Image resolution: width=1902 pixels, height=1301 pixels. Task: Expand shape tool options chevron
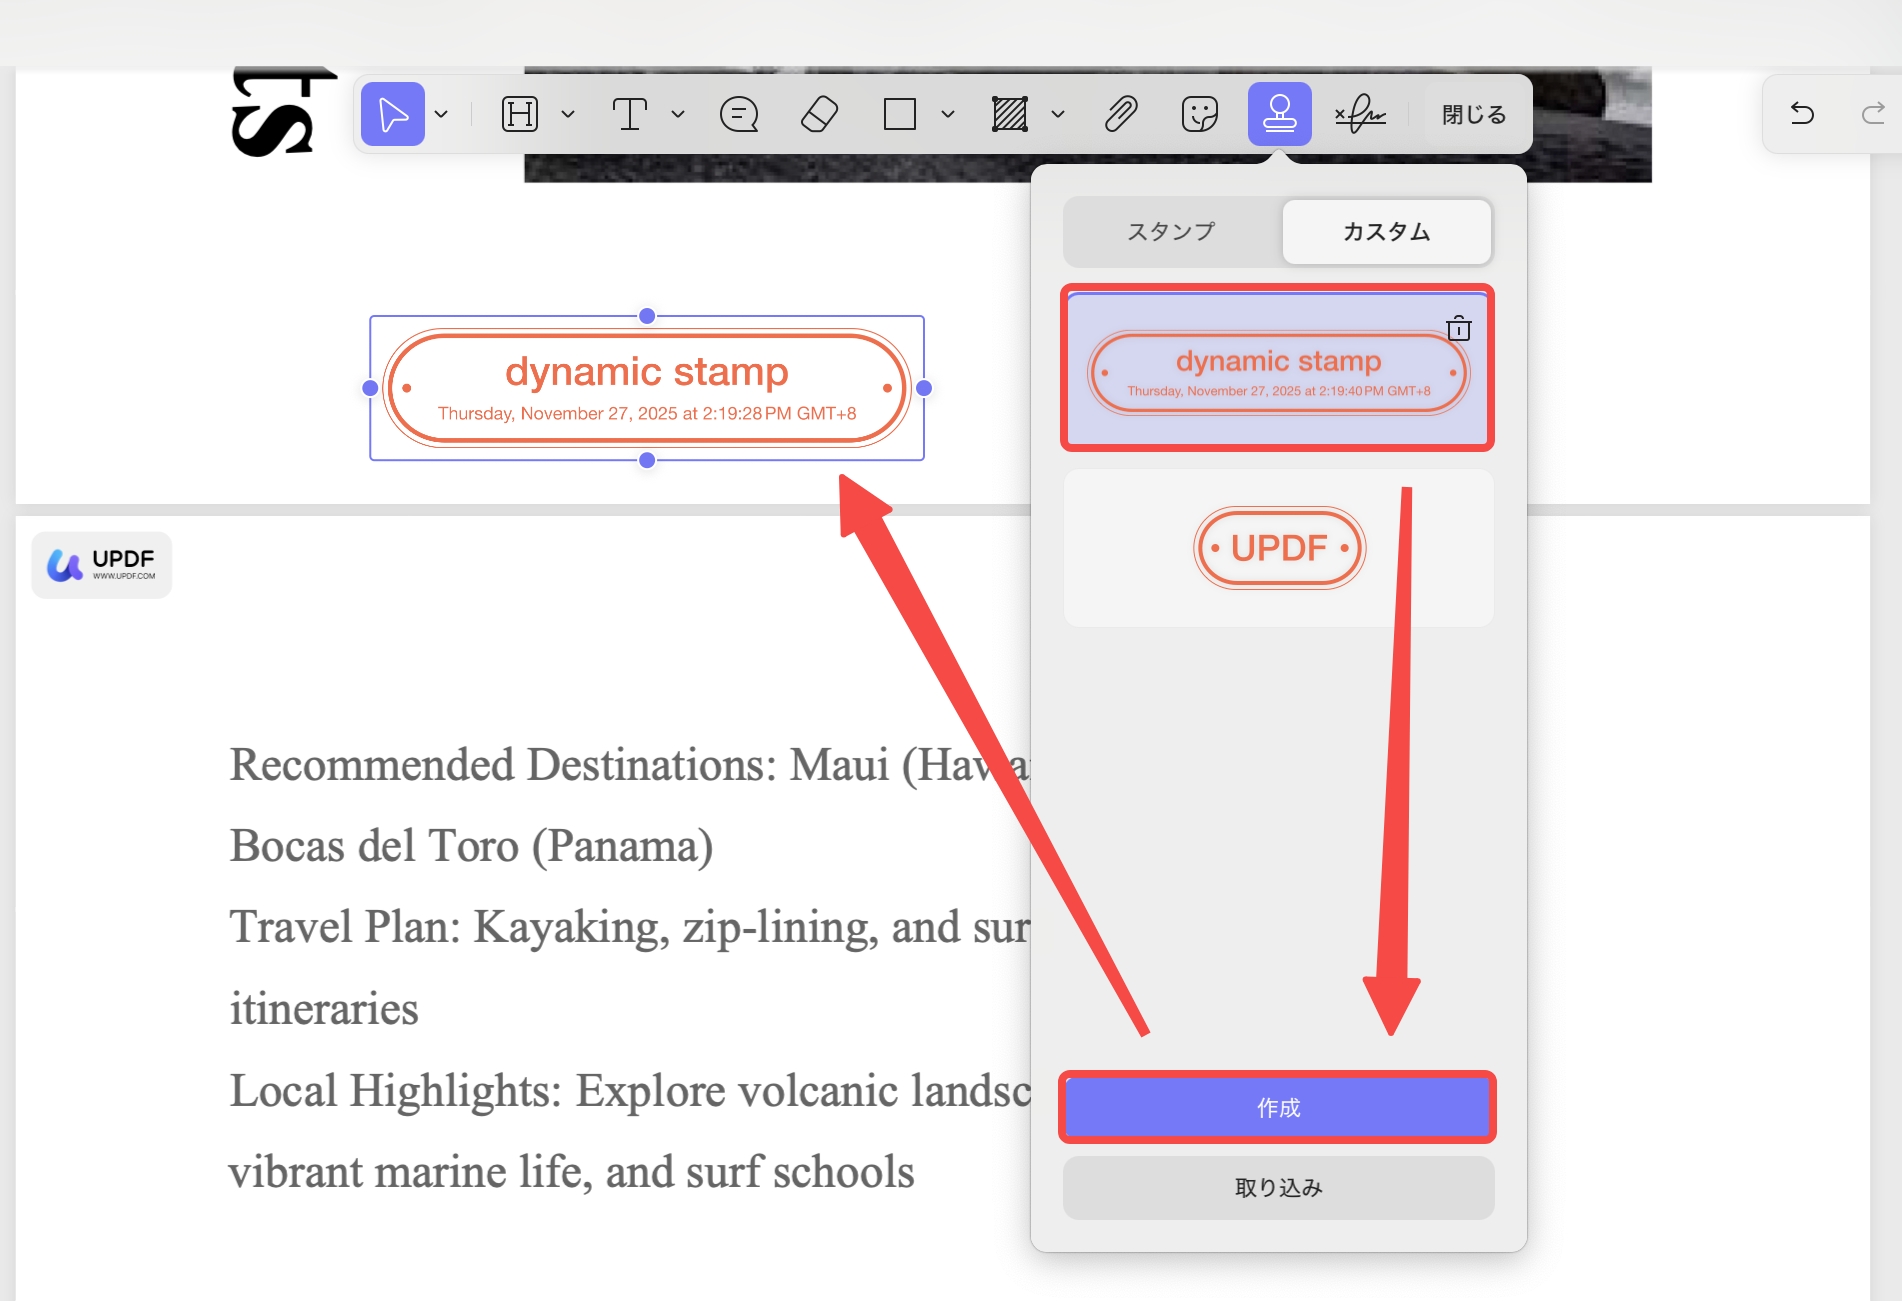948,114
